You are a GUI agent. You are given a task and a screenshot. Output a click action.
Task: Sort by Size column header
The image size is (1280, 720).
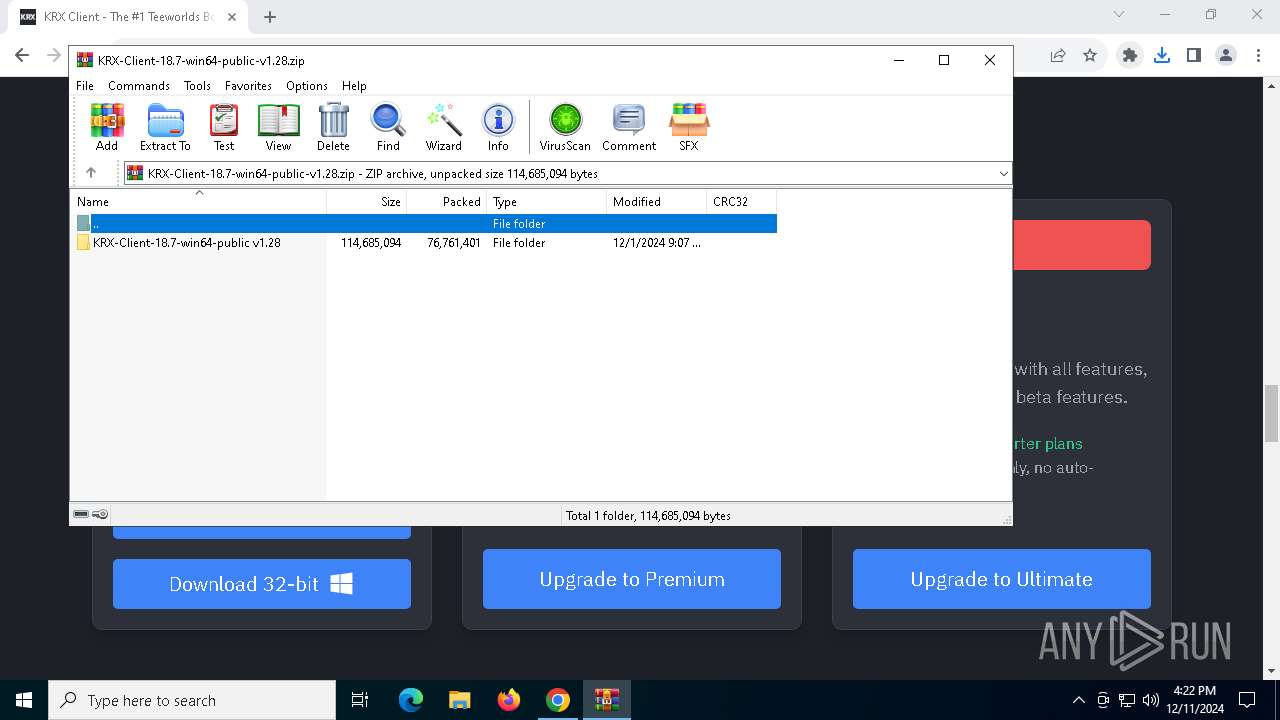pyautogui.click(x=367, y=201)
